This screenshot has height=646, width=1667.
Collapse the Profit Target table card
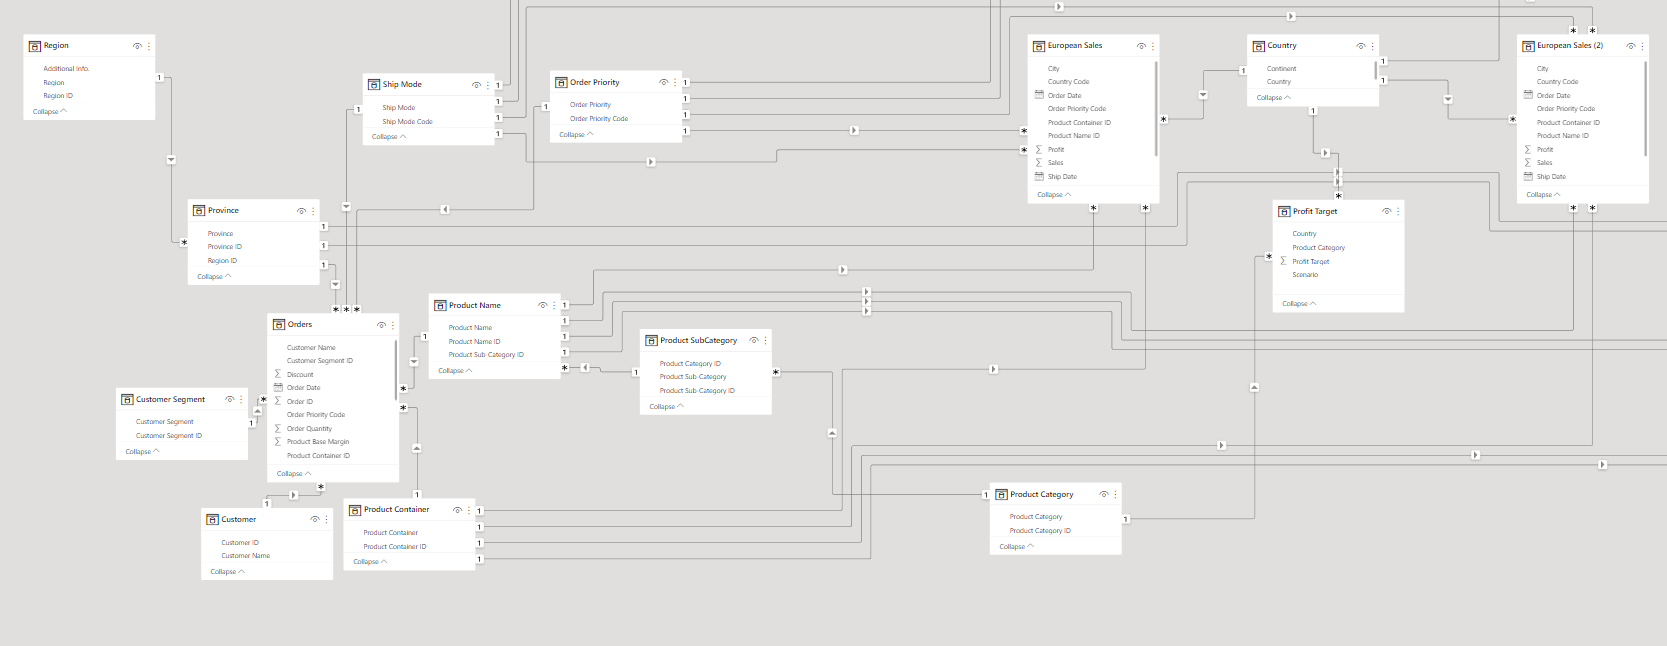point(1299,304)
